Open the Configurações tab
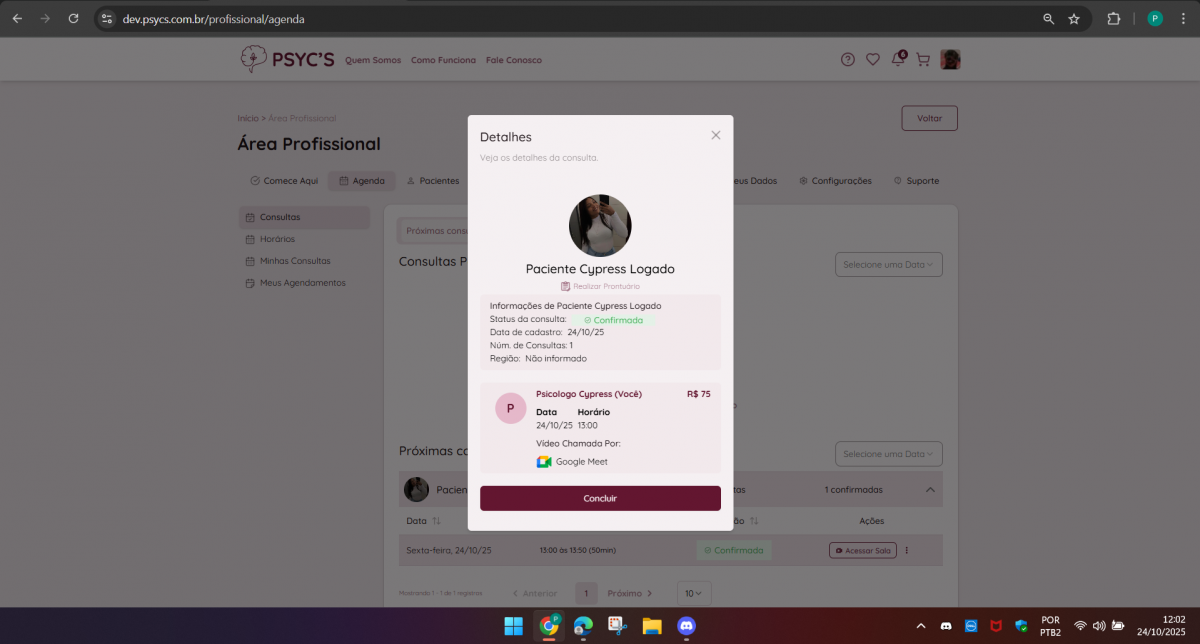Screen dimensions: 1200x644 pyautogui.click(x=835, y=181)
